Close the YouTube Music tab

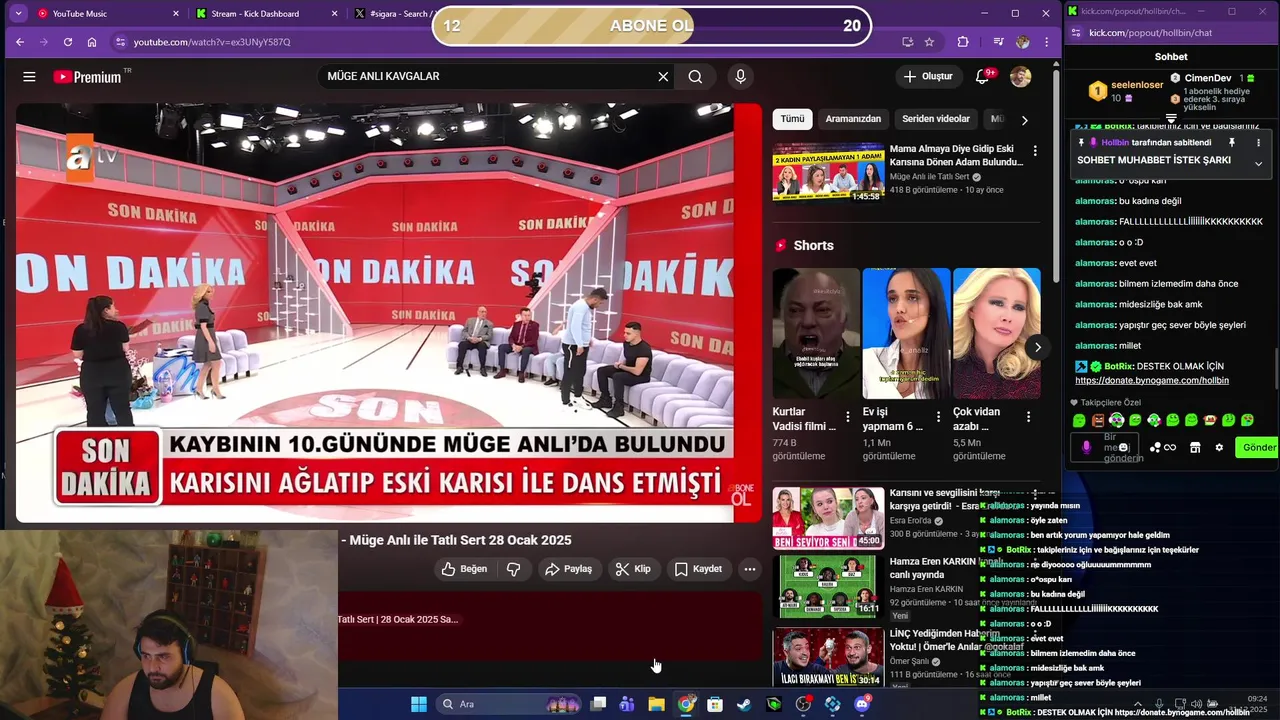[176, 13]
